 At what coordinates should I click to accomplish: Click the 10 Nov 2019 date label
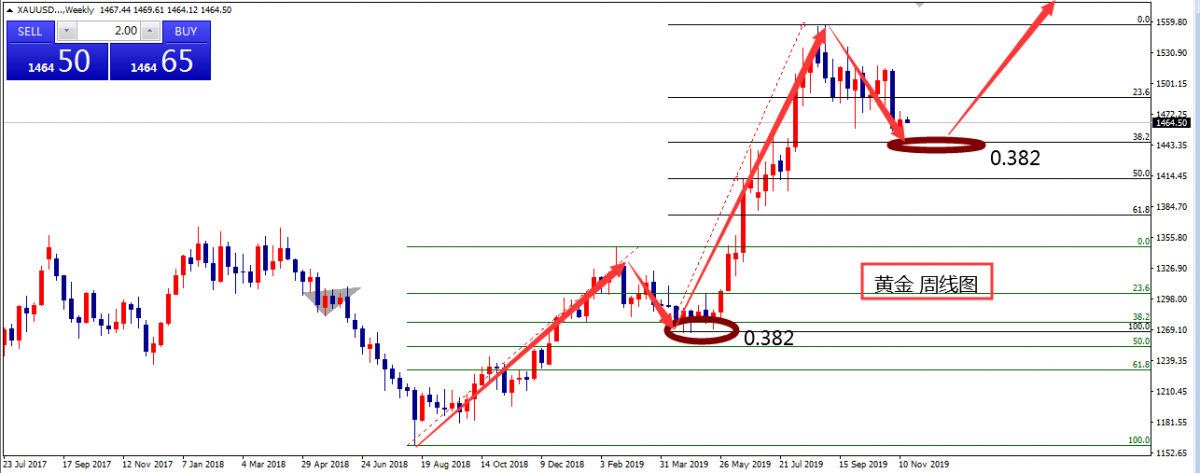point(923,465)
